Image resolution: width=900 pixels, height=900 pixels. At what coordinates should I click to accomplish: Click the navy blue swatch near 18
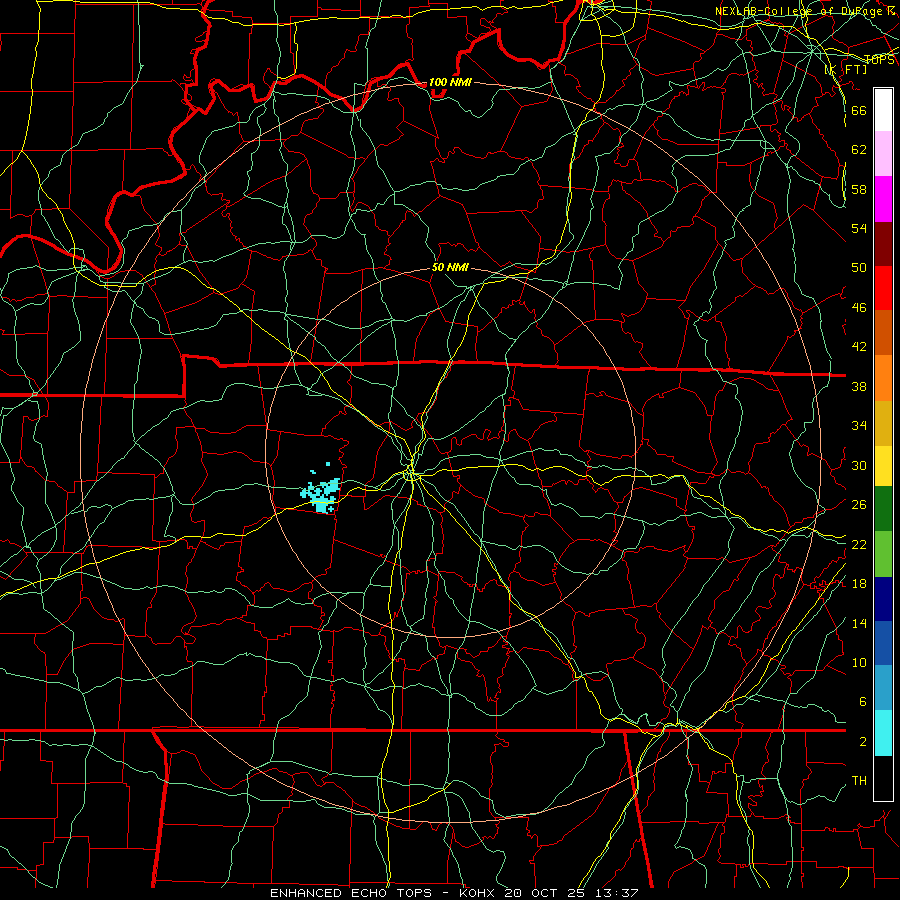point(883,599)
